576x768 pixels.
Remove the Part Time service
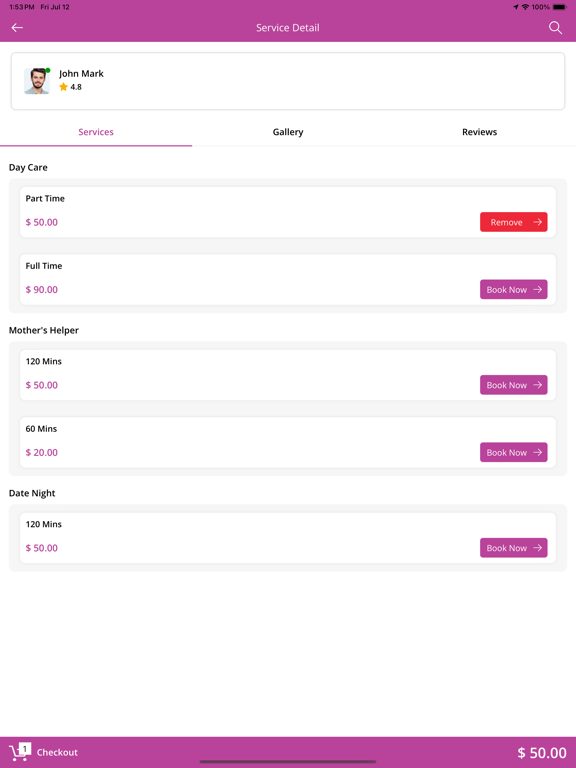pyautogui.click(x=513, y=222)
